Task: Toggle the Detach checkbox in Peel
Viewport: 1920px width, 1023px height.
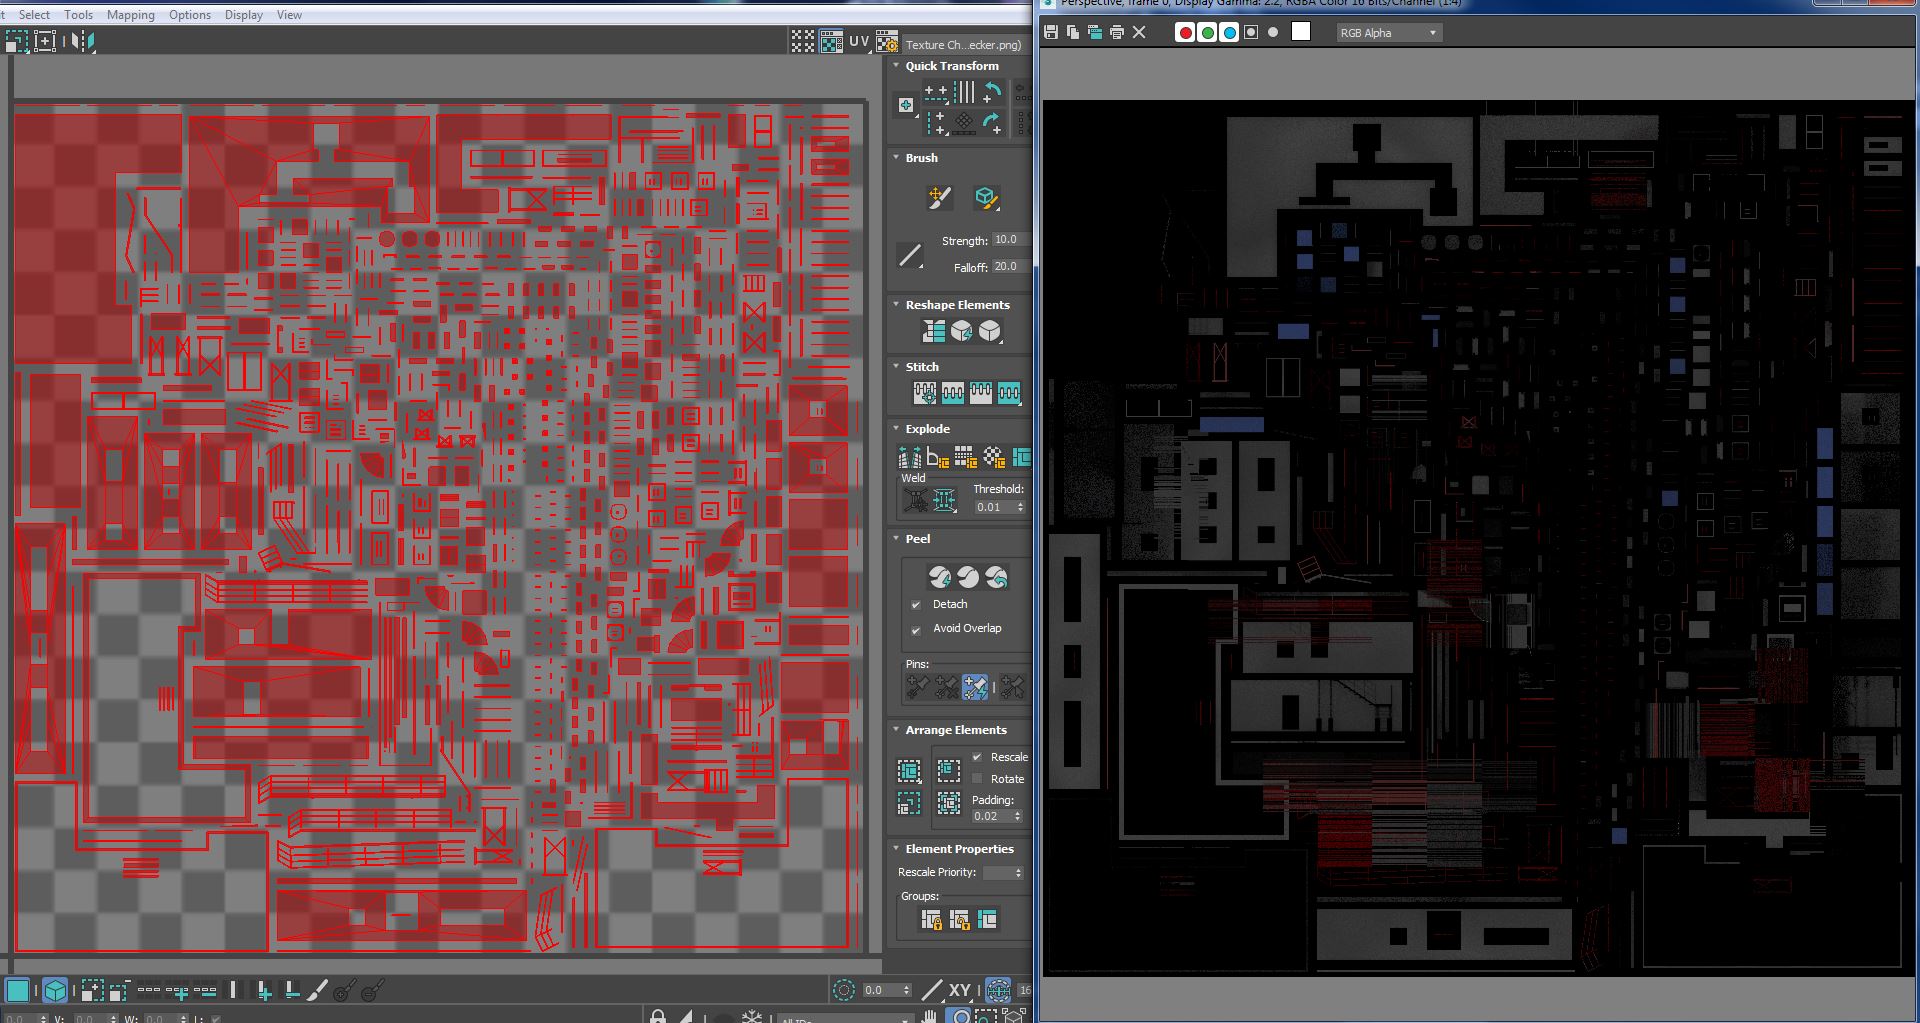Action: pos(916,605)
